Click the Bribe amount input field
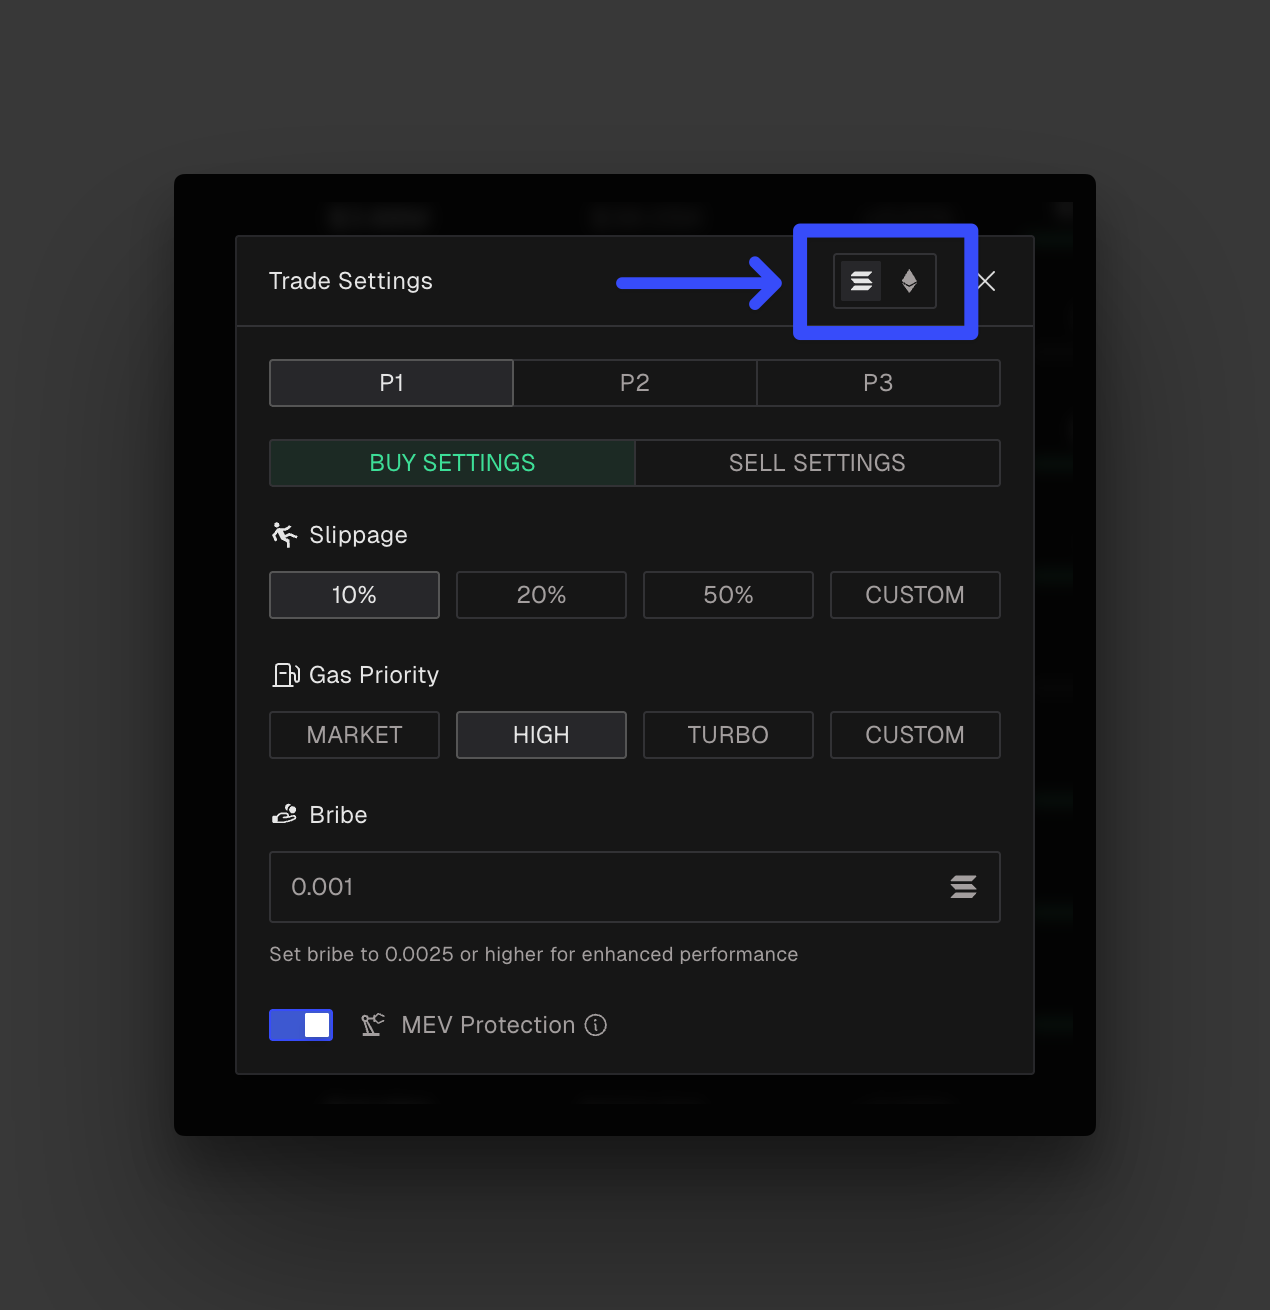 tap(600, 887)
